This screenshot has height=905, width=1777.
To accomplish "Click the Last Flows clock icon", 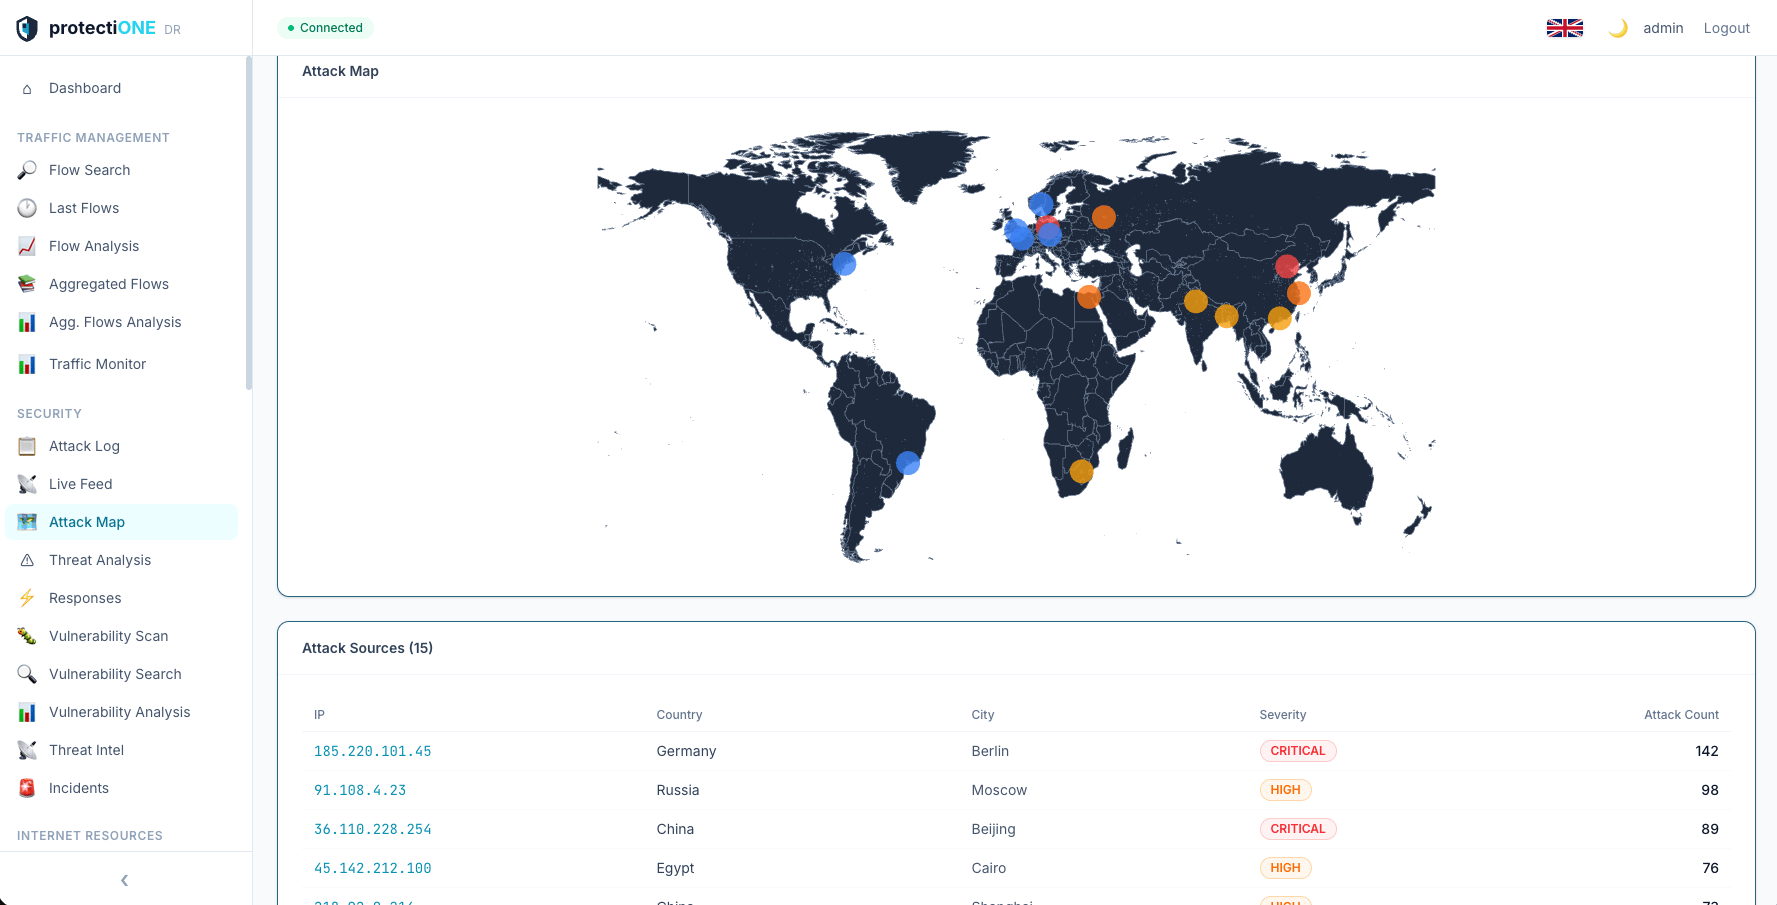I will 27,208.
